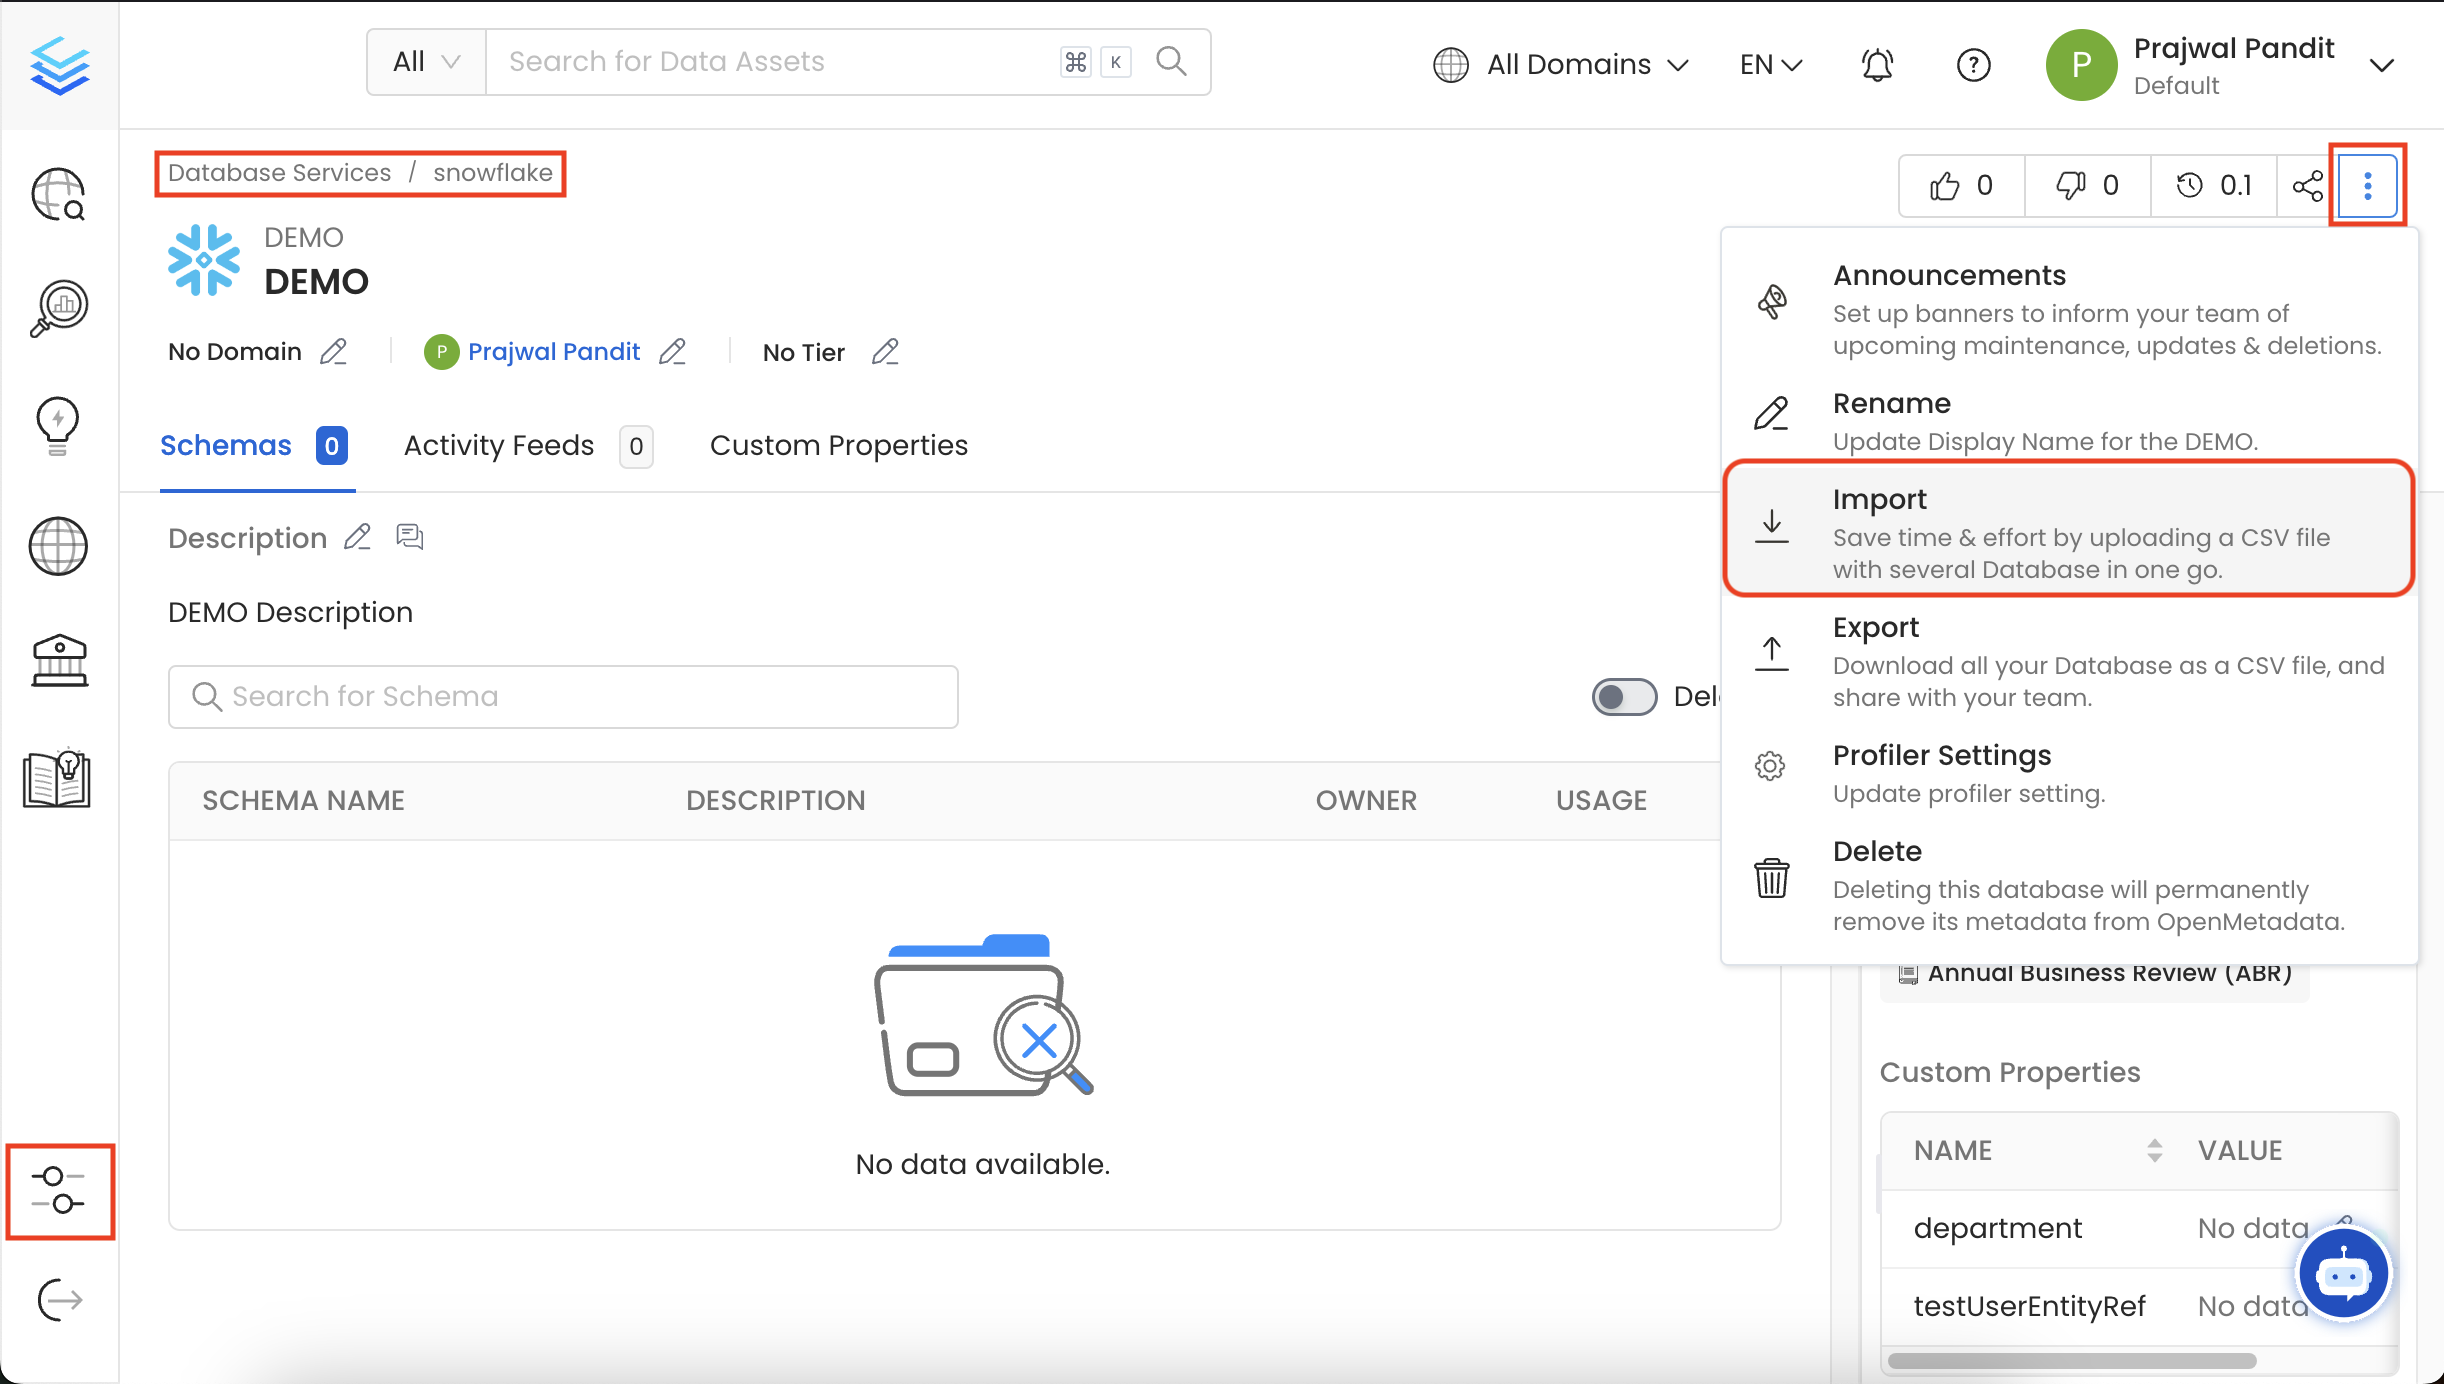Open the Explore section in the sidebar
This screenshot has height=1384, width=2444.
pos(57,194)
